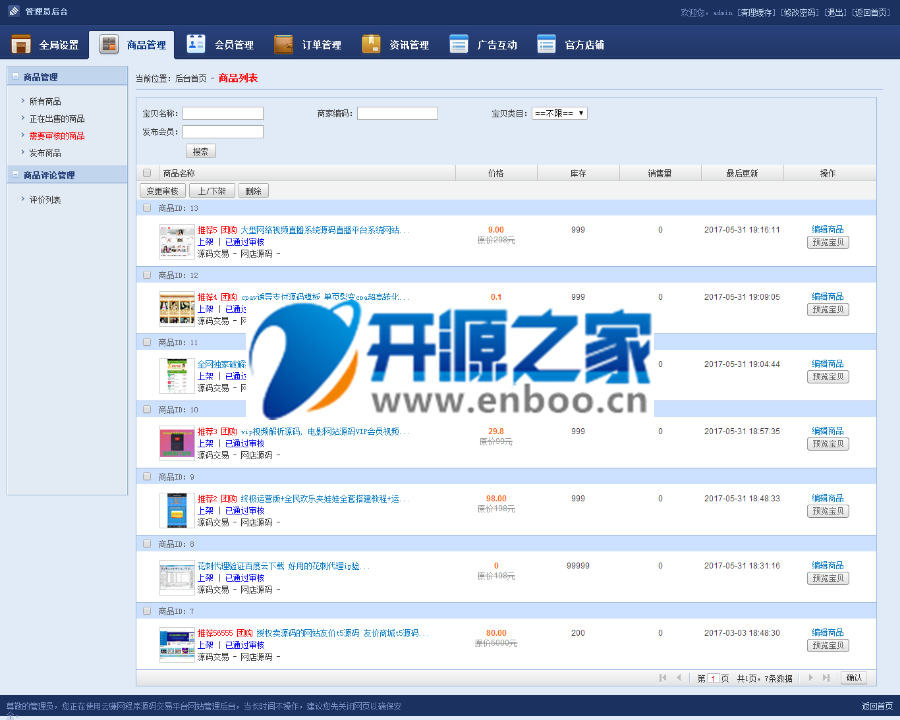
Task: Click 编辑商品 for product ID 10
Action: point(828,431)
